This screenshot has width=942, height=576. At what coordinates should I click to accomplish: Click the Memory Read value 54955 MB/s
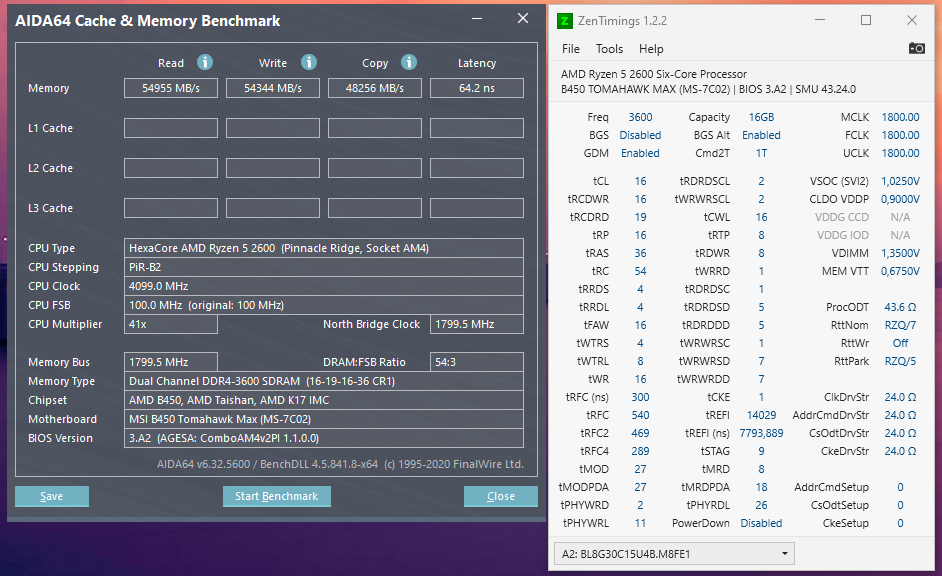point(171,88)
